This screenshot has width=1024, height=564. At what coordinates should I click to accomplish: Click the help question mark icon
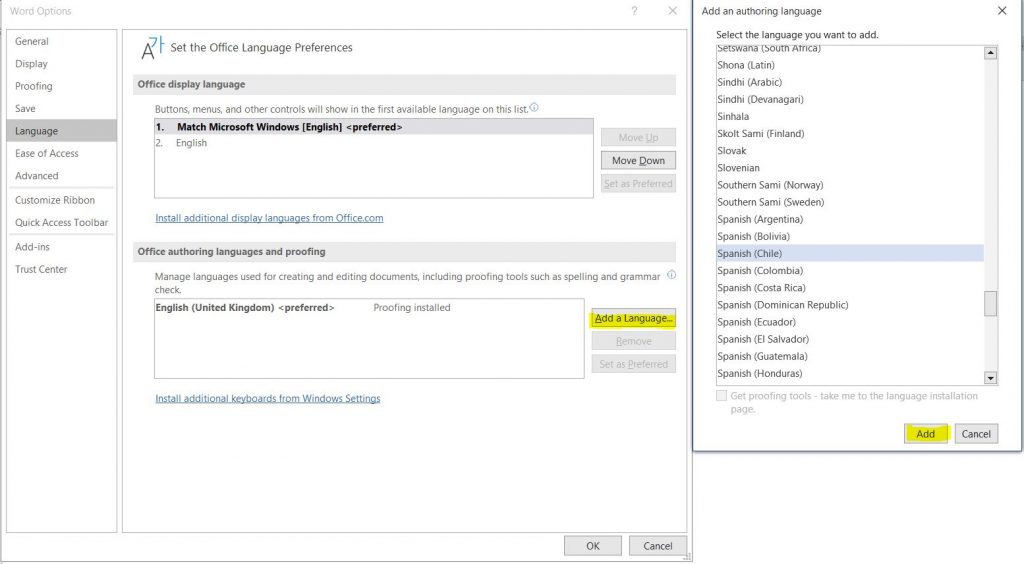click(634, 11)
